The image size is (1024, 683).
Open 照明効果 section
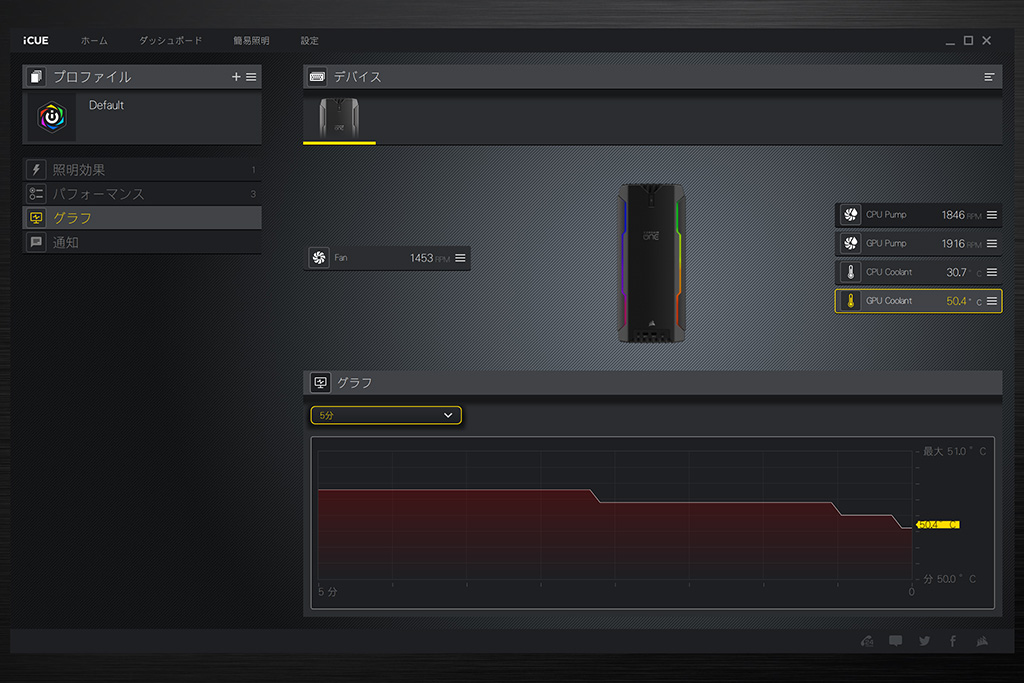pos(142,170)
